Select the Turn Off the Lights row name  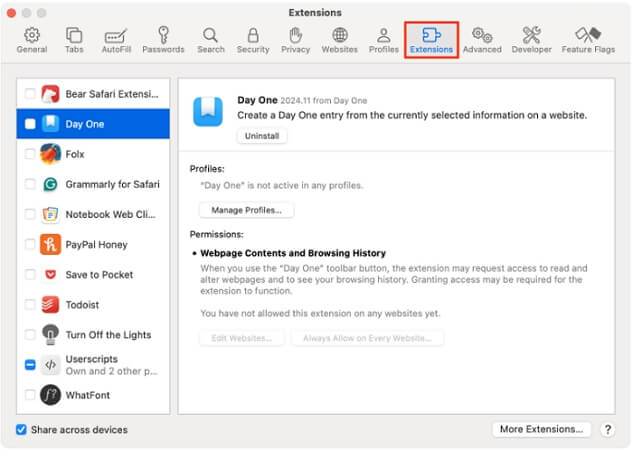point(108,335)
